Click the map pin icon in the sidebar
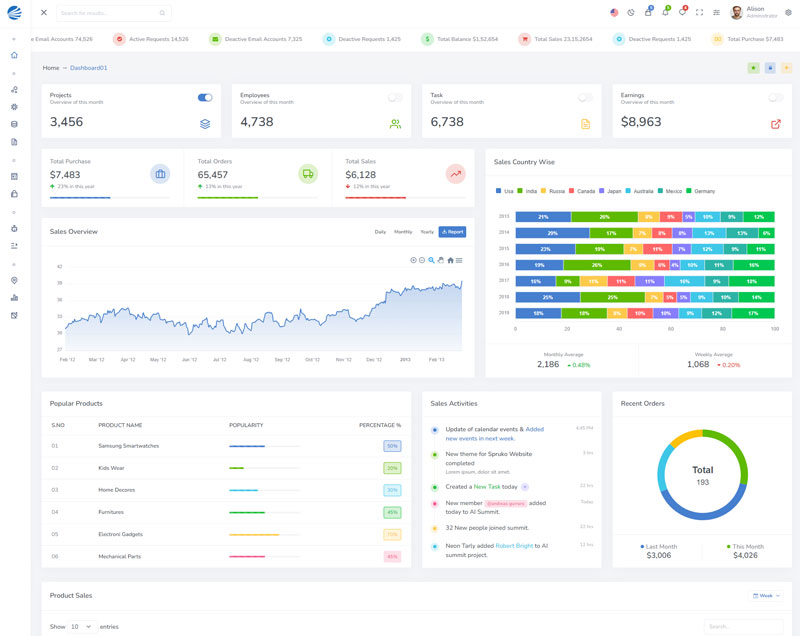This screenshot has height=636, width=800. coord(14,281)
